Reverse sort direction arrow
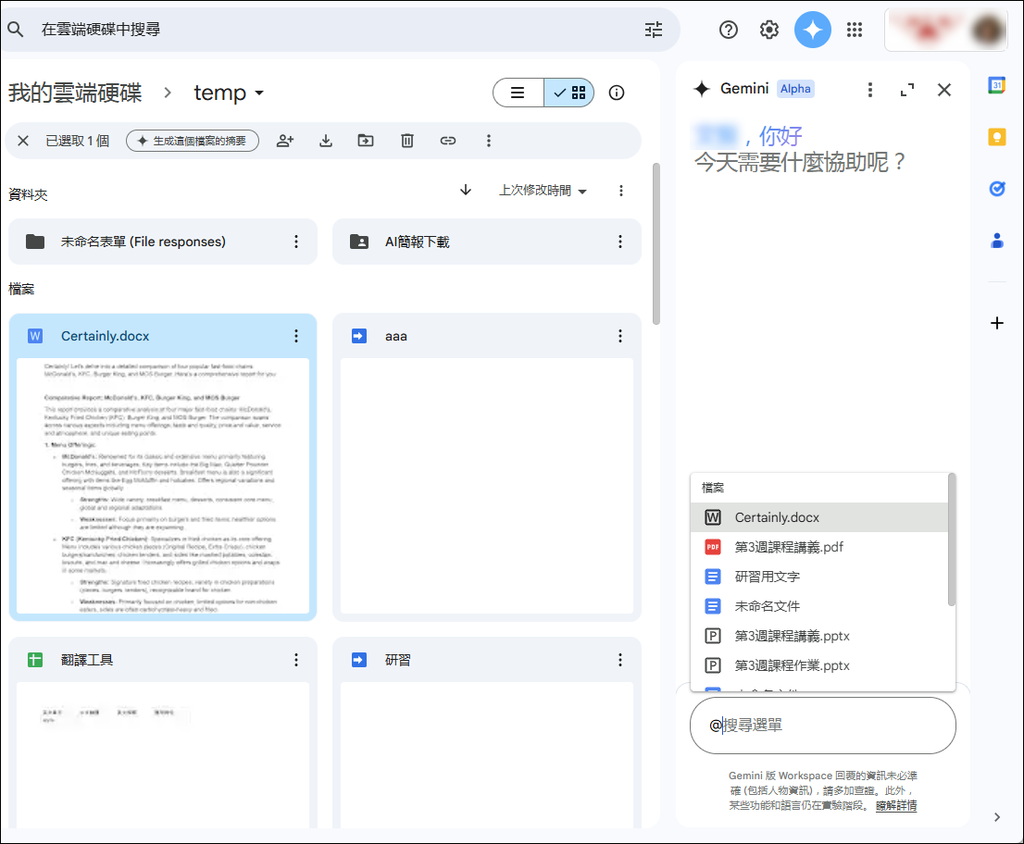Image resolution: width=1024 pixels, height=844 pixels. tap(466, 190)
